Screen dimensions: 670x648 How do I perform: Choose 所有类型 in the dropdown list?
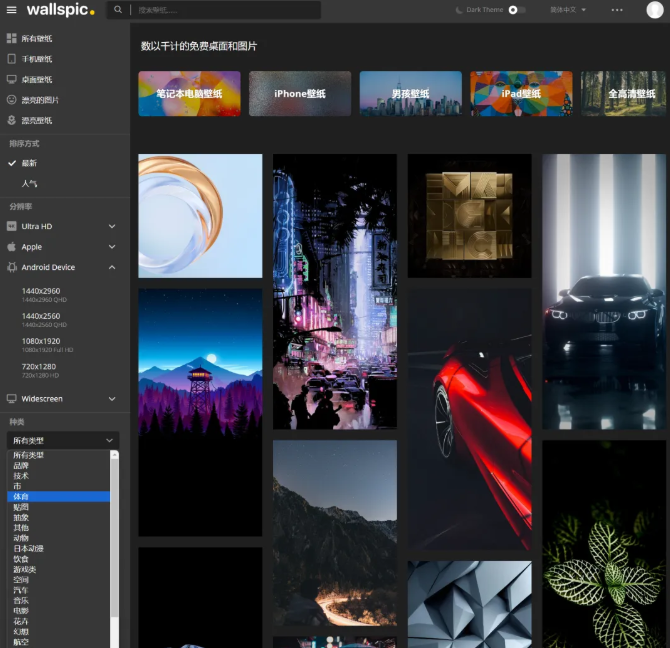tap(59, 455)
